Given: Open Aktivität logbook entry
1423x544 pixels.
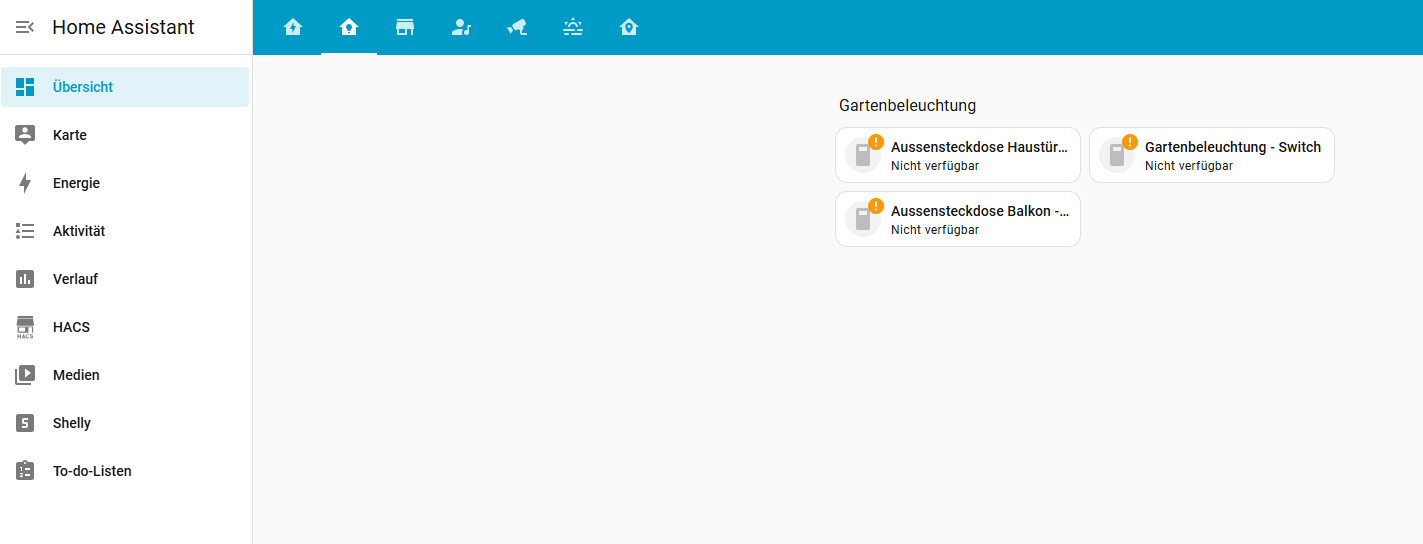Looking at the screenshot, I should (x=79, y=231).
